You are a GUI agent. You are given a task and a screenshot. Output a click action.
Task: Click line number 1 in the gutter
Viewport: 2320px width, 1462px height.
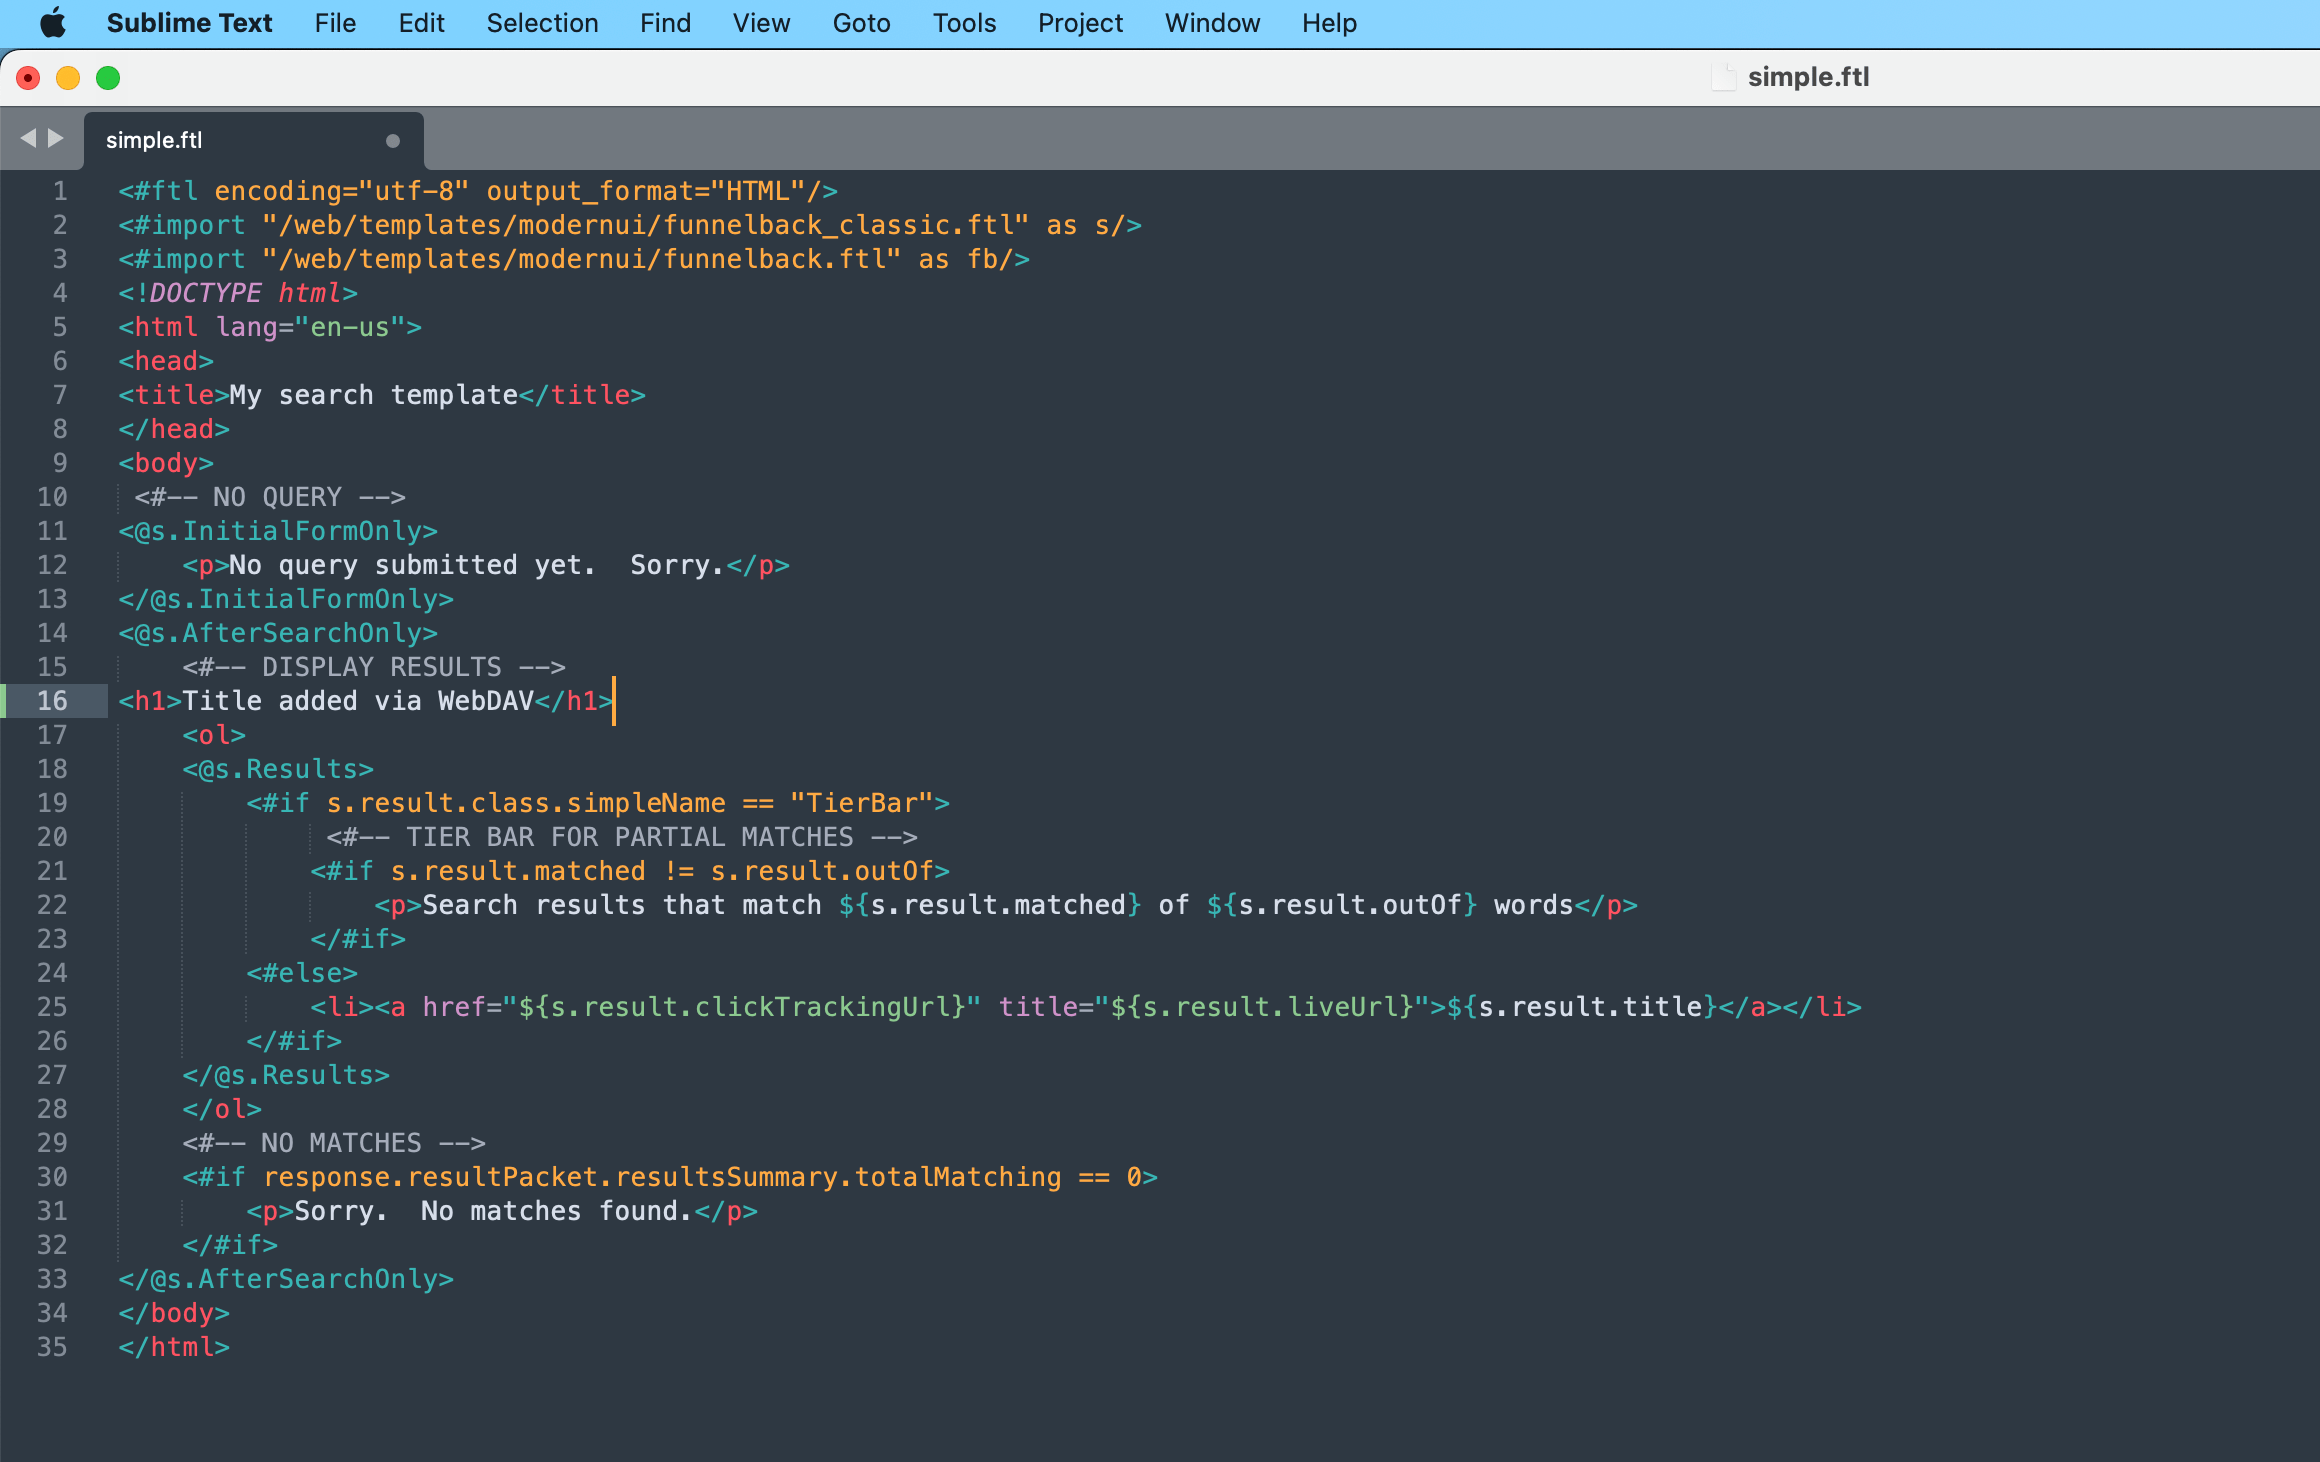click(58, 190)
